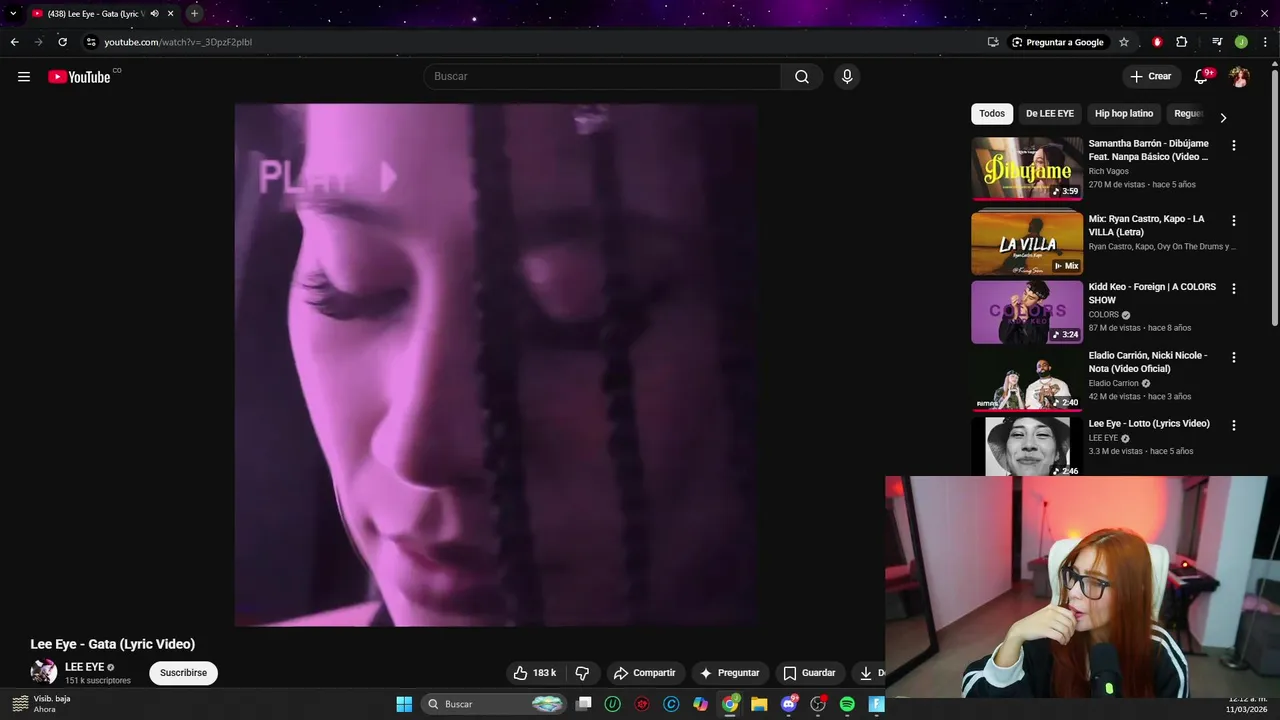
Task: Open Discord from the taskbar
Action: coord(789,704)
